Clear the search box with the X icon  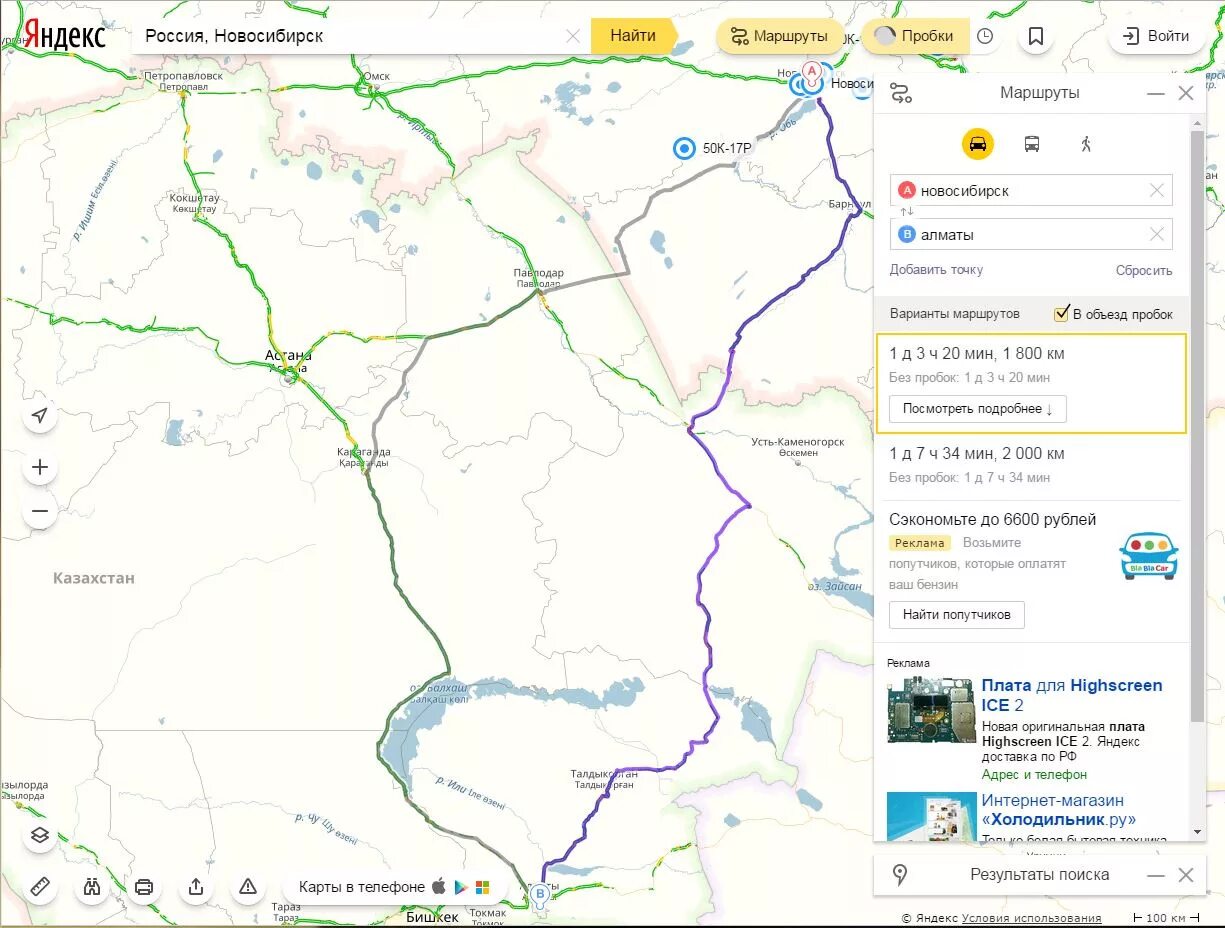(573, 36)
